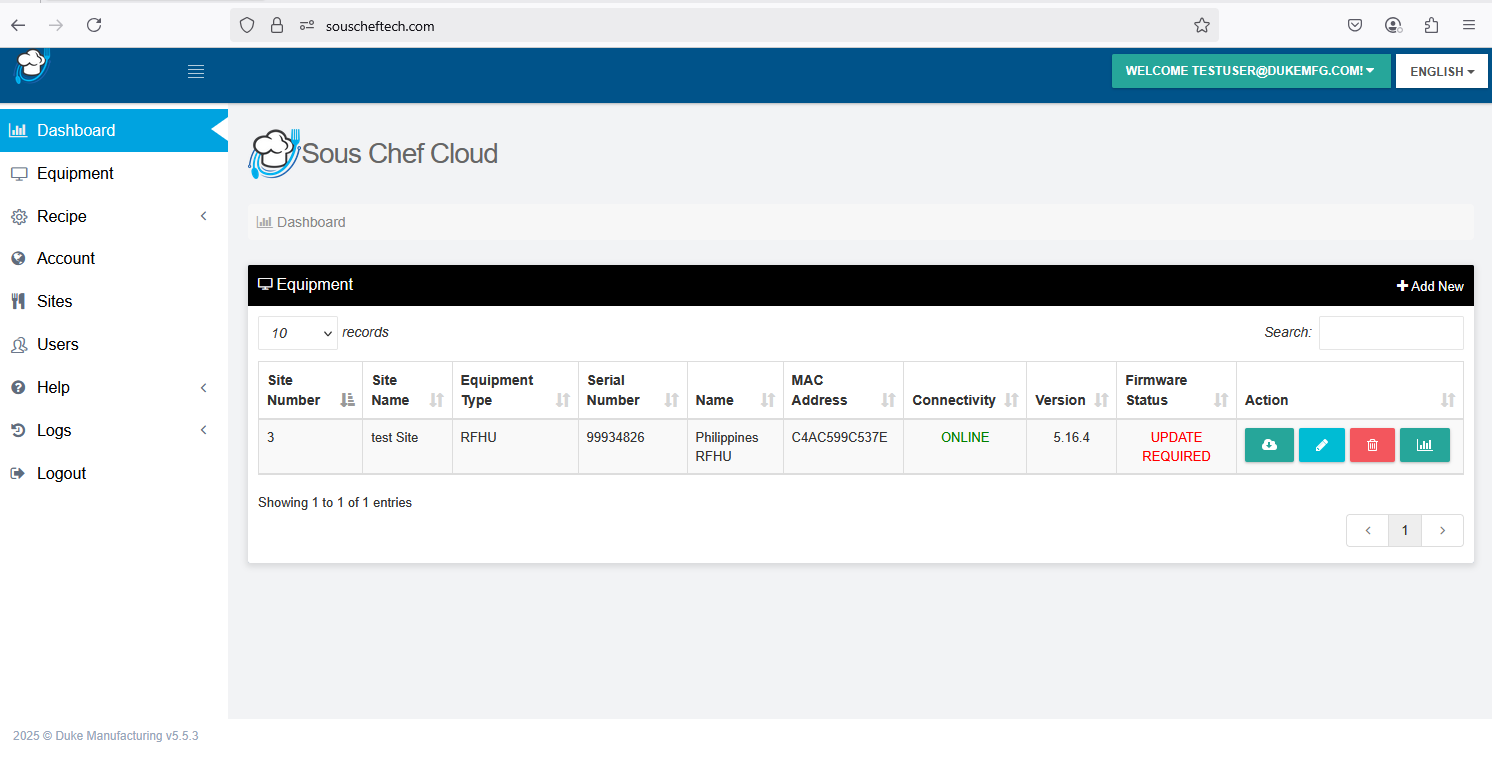Sort table by Equipment Type column
This screenshot has width=1492, height=760.
[x=515, y=390]
